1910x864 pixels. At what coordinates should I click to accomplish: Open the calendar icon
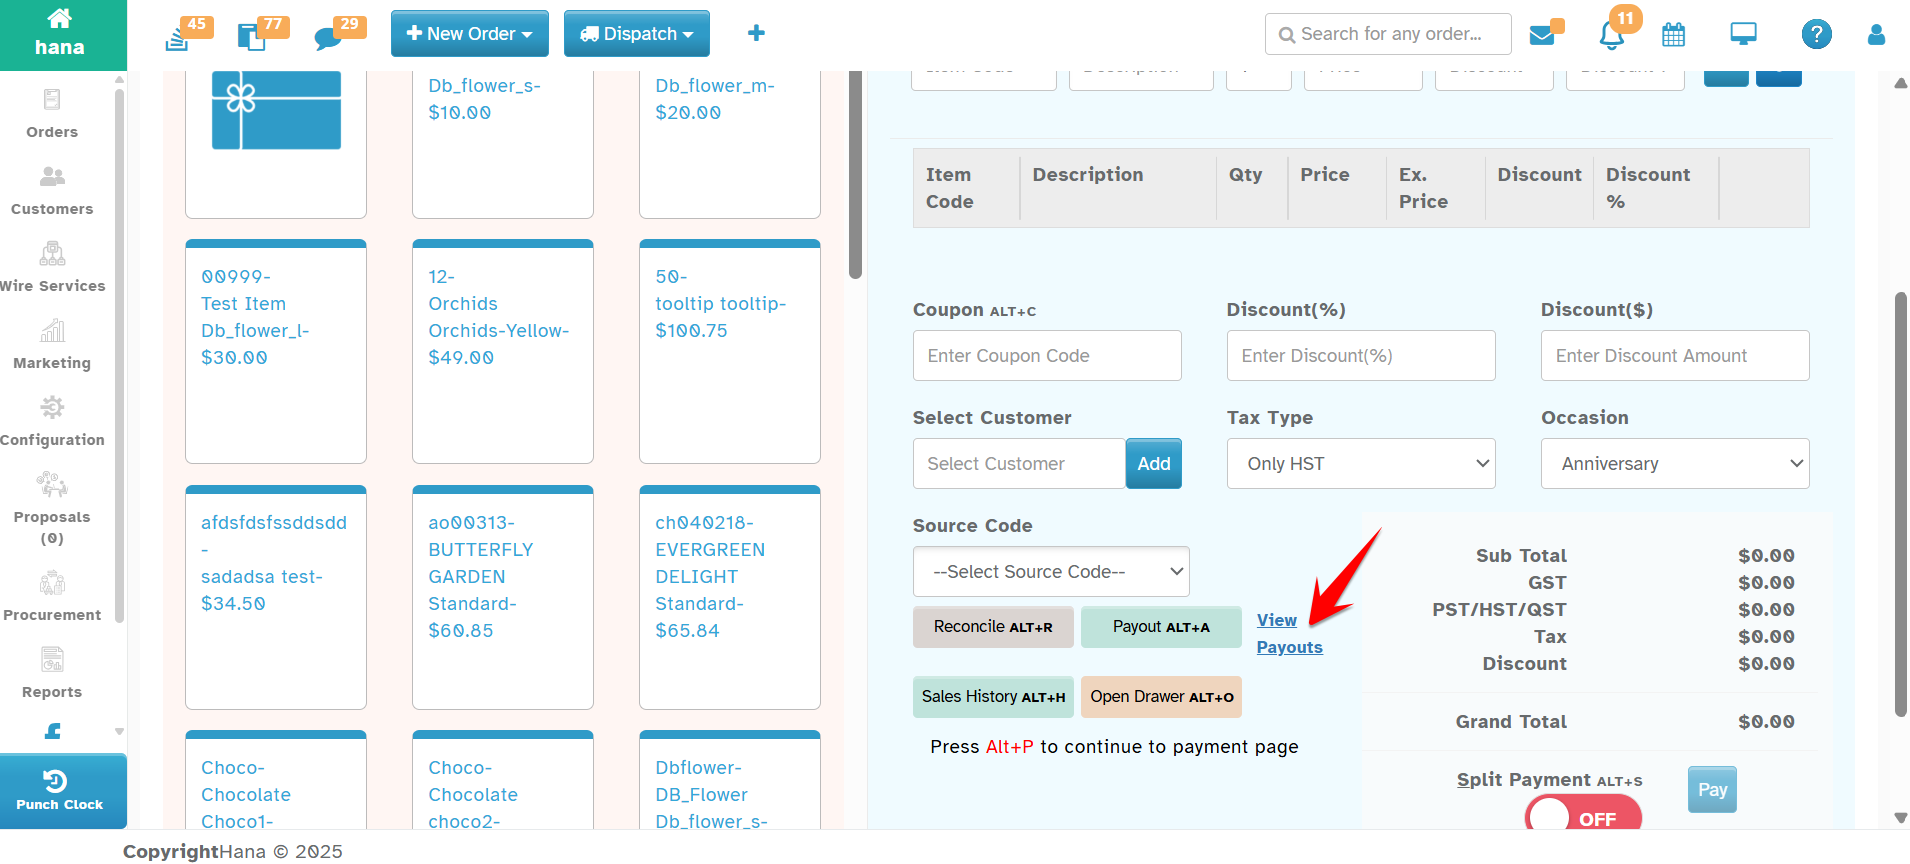pyautogui.click(x=1673, y=35)
